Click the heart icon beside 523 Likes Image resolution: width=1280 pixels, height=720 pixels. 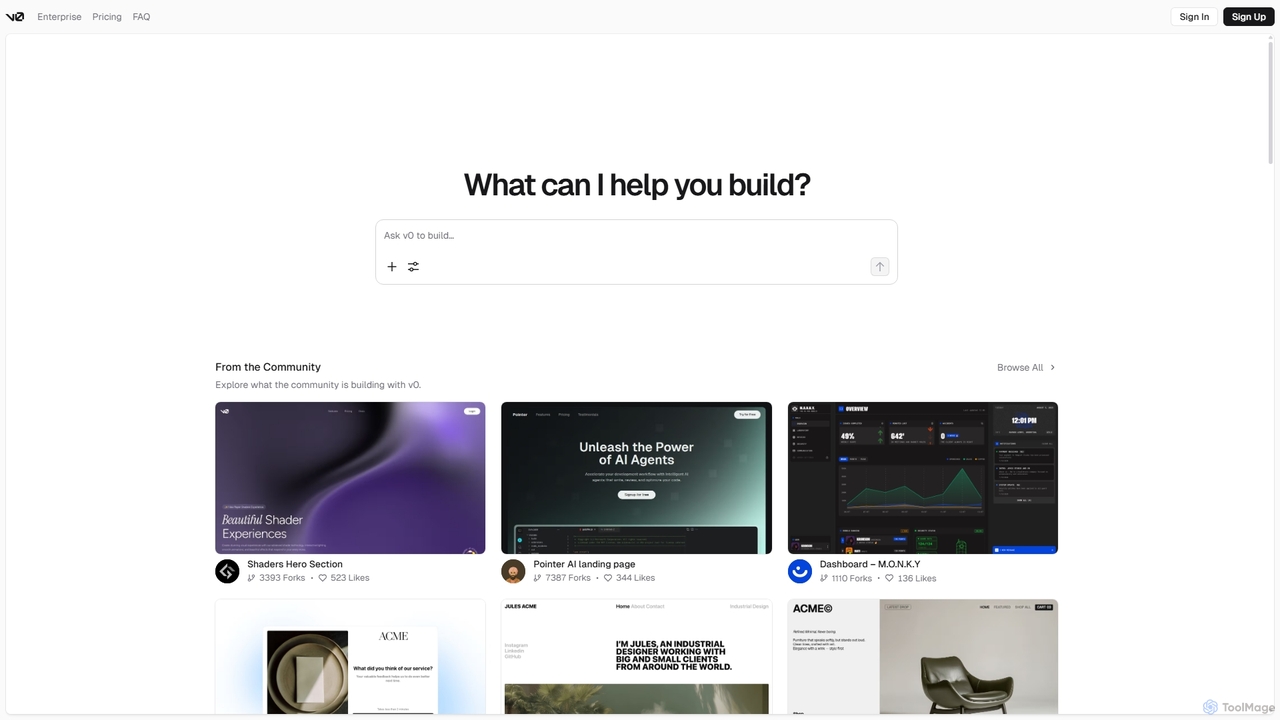pyautogui.click(x=323, y=578)
